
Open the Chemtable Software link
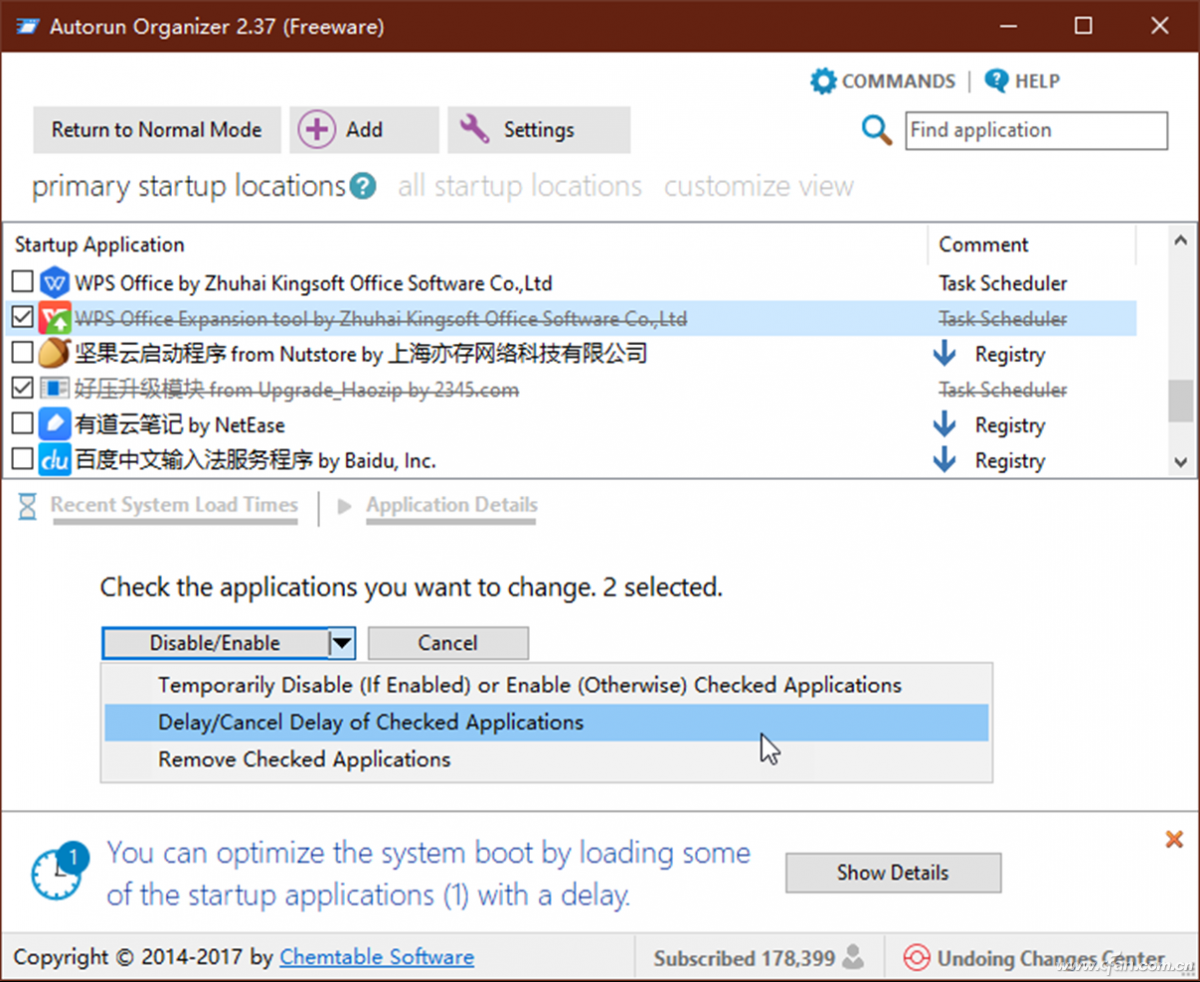377,958
